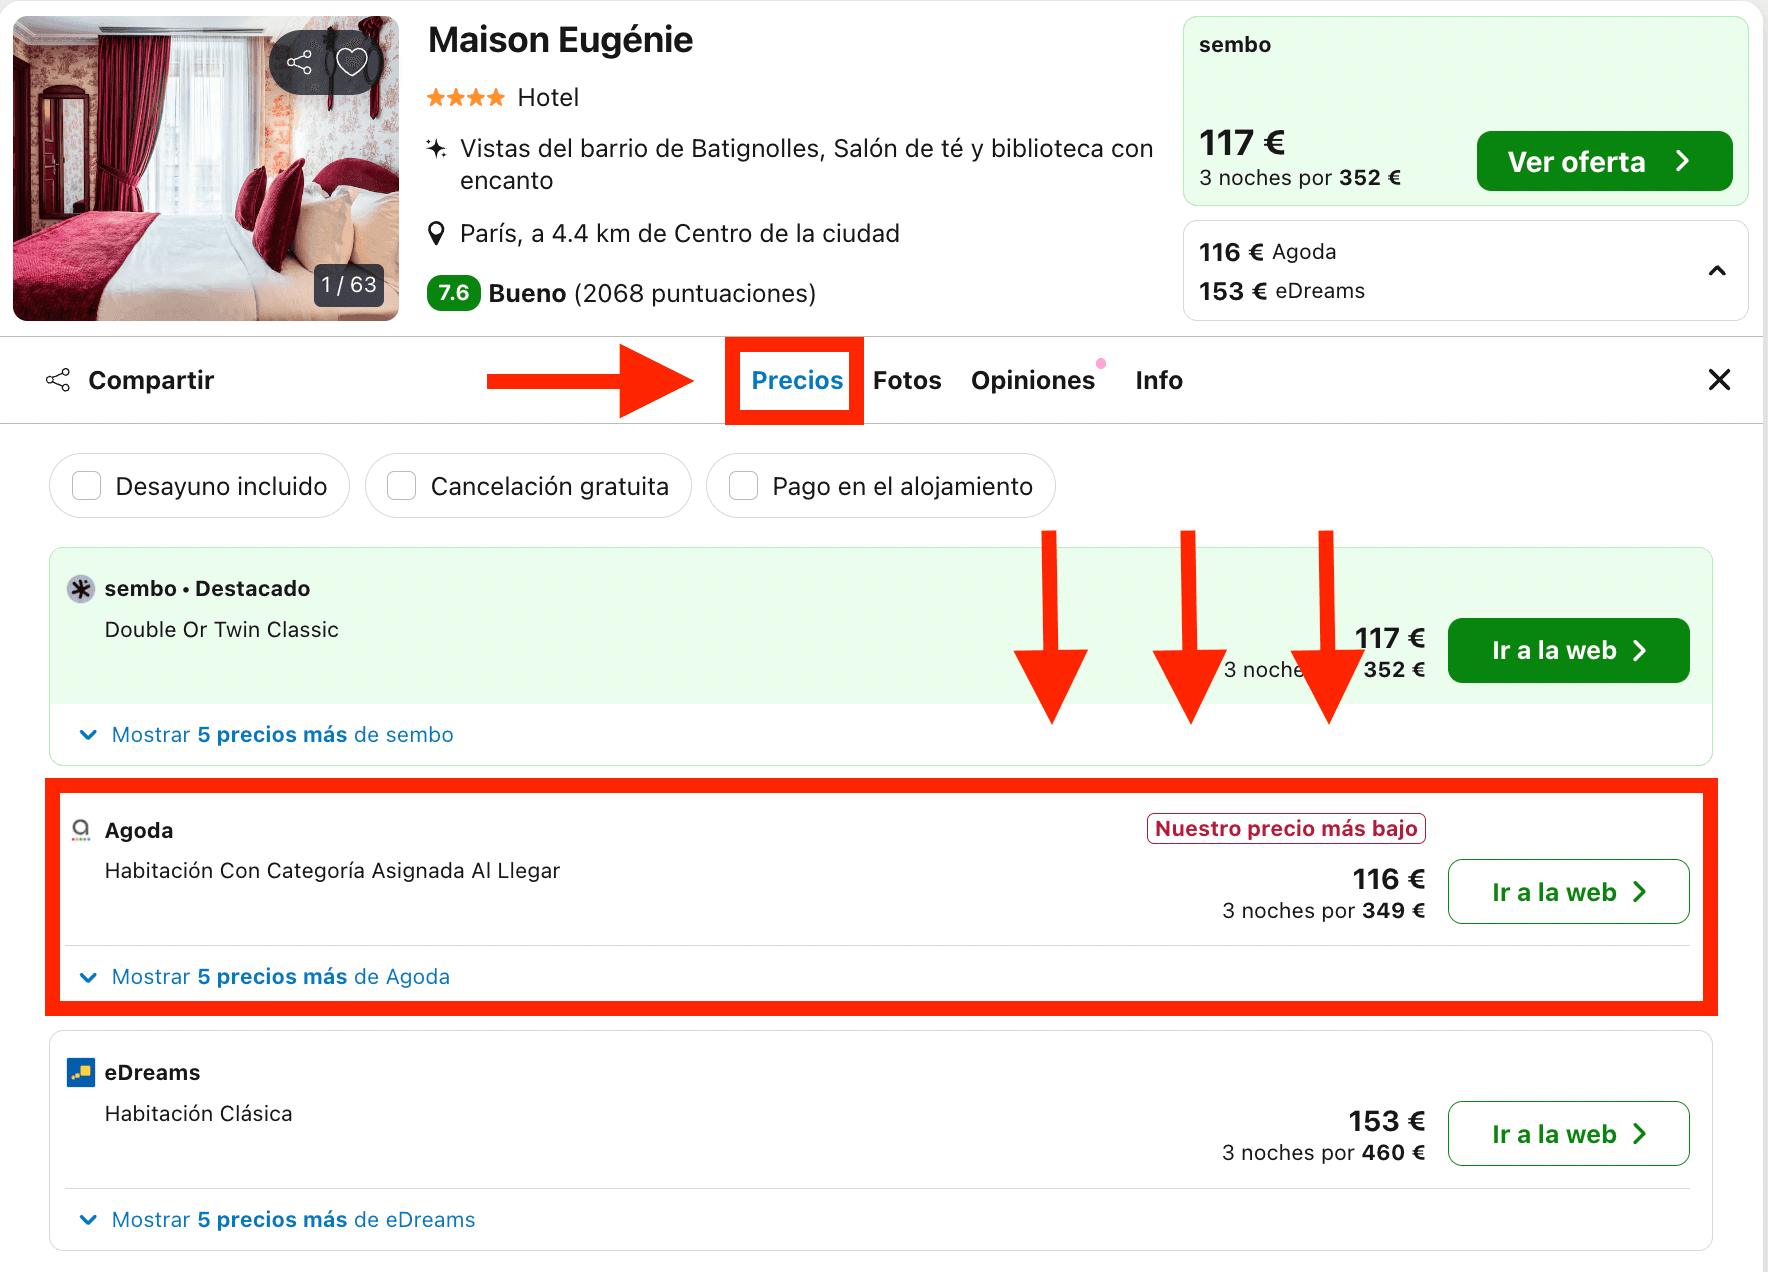Screen dimensions: 1768x1272
Task: Click the share icon on hotel photo
Action: tap(299, 63)
